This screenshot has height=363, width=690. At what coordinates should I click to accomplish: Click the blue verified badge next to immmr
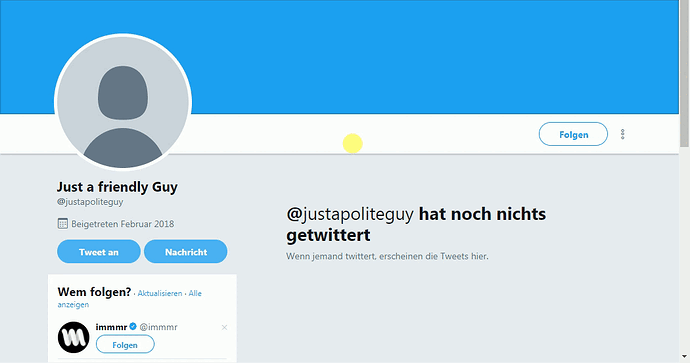tap(133, 326)
